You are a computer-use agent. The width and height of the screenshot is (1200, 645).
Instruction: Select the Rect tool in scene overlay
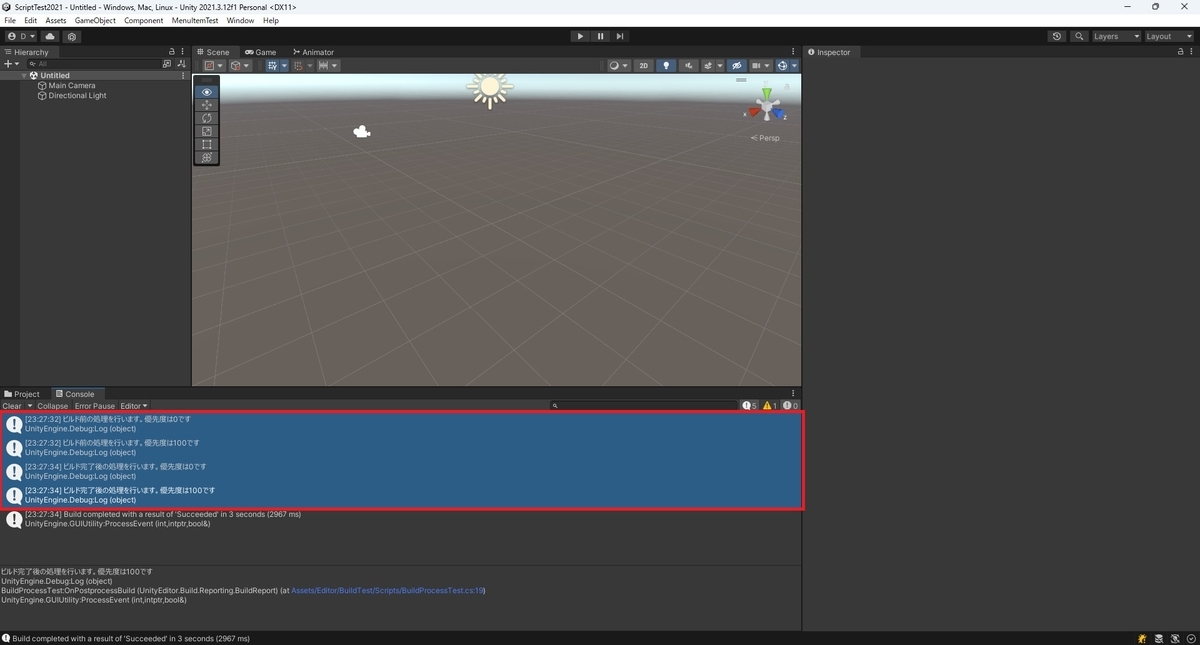pos(207,144)
